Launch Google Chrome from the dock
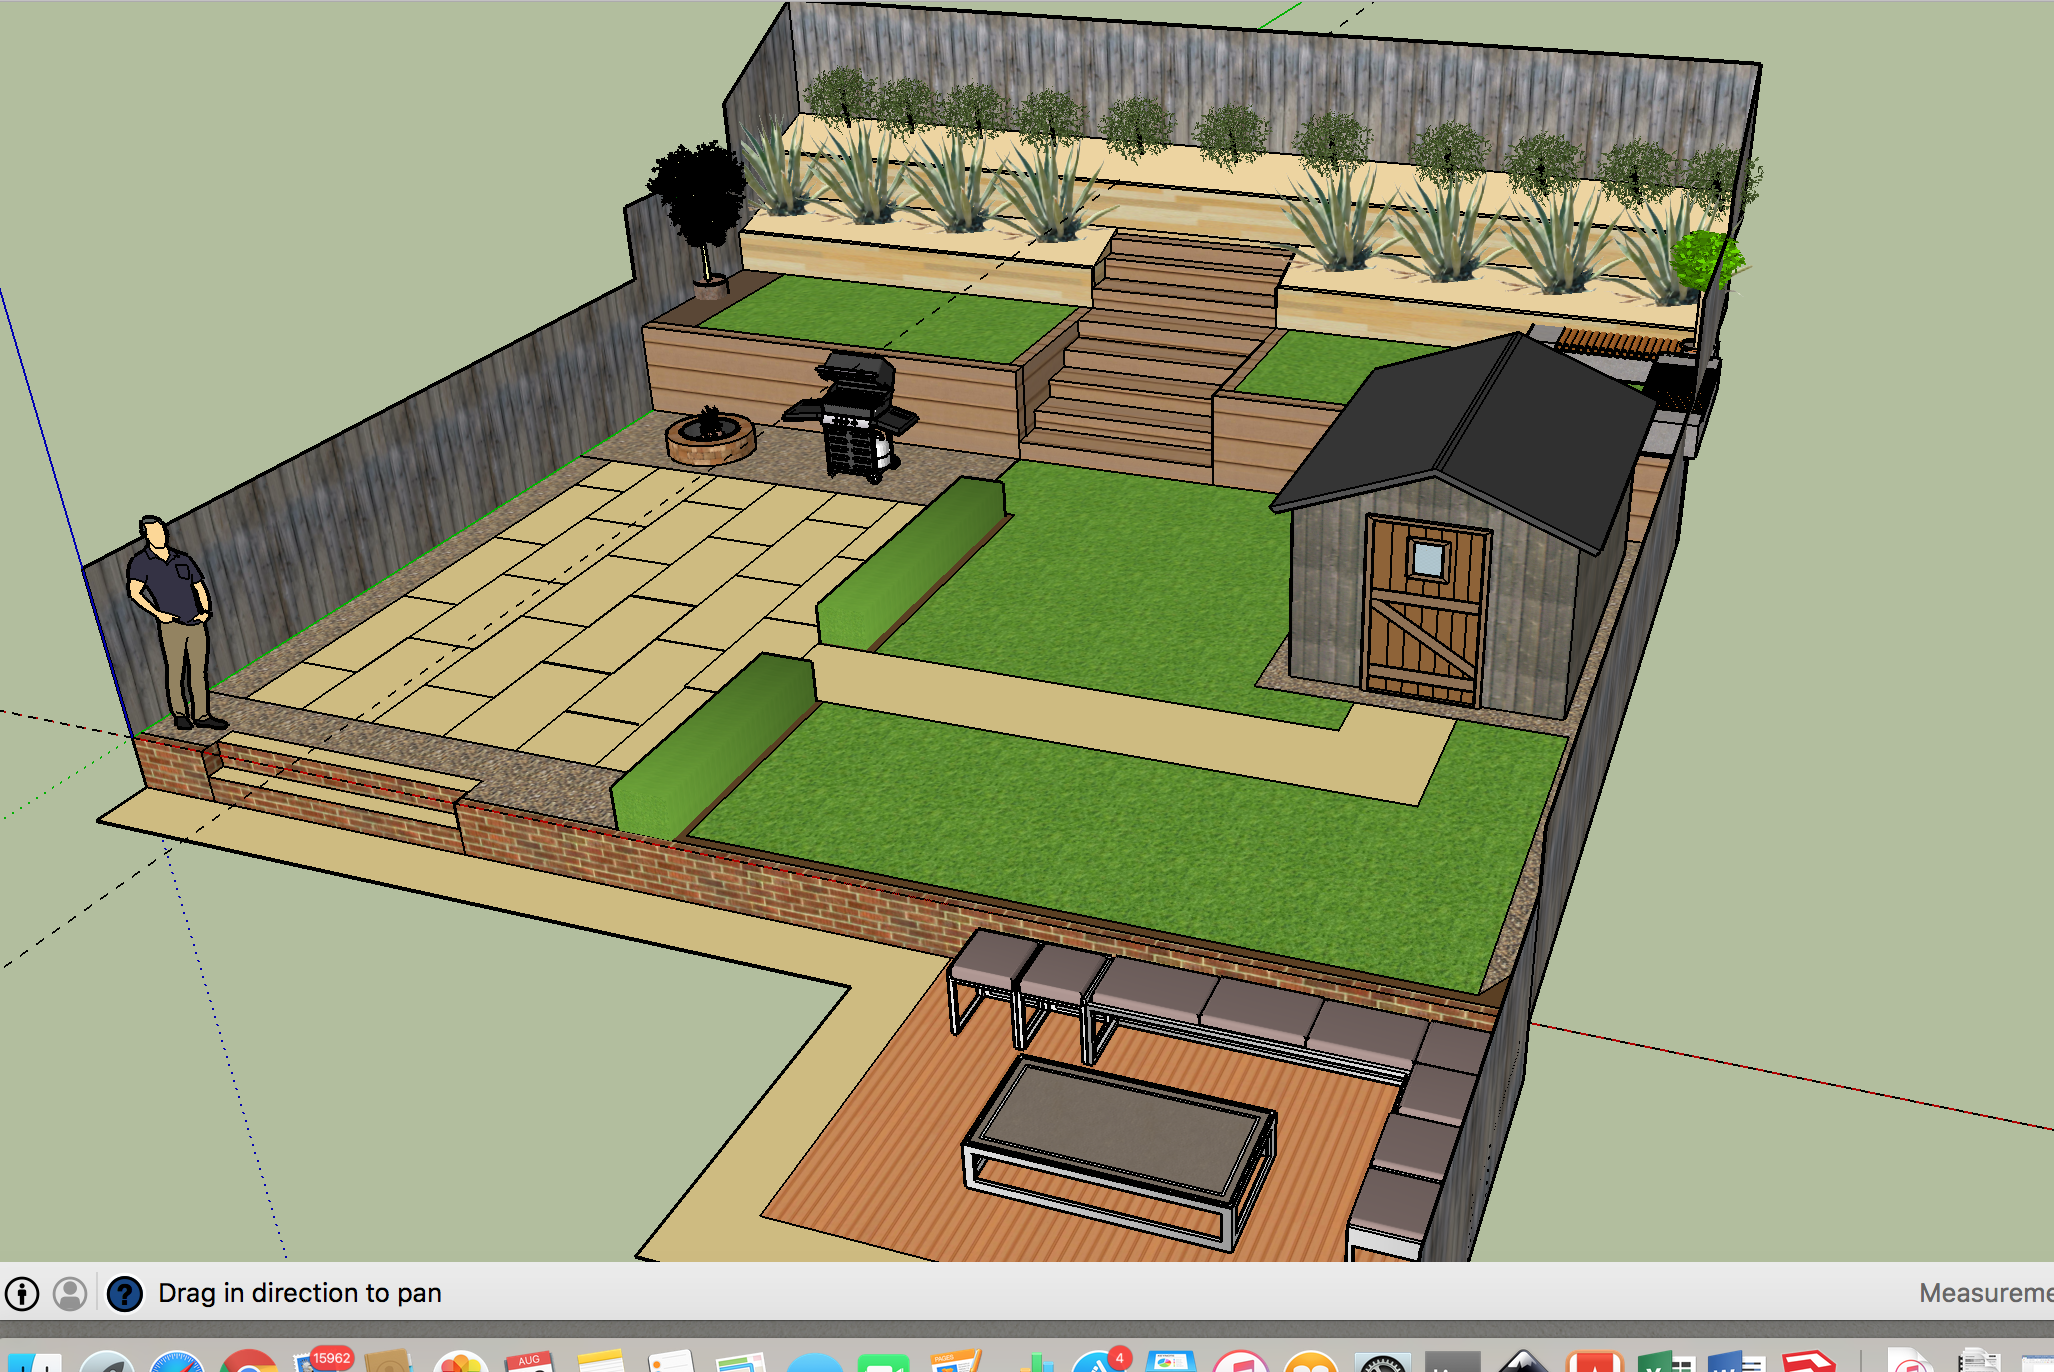The image size is (2054, 1372). pos(248,1363)
